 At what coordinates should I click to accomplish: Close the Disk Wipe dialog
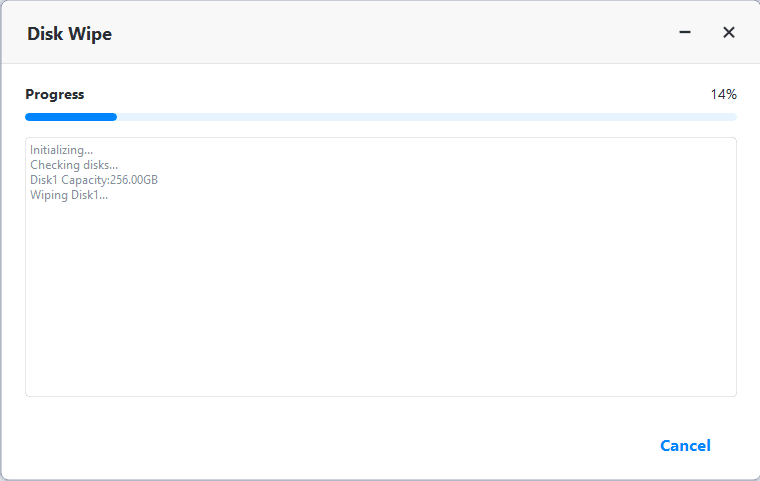point(729,33)
